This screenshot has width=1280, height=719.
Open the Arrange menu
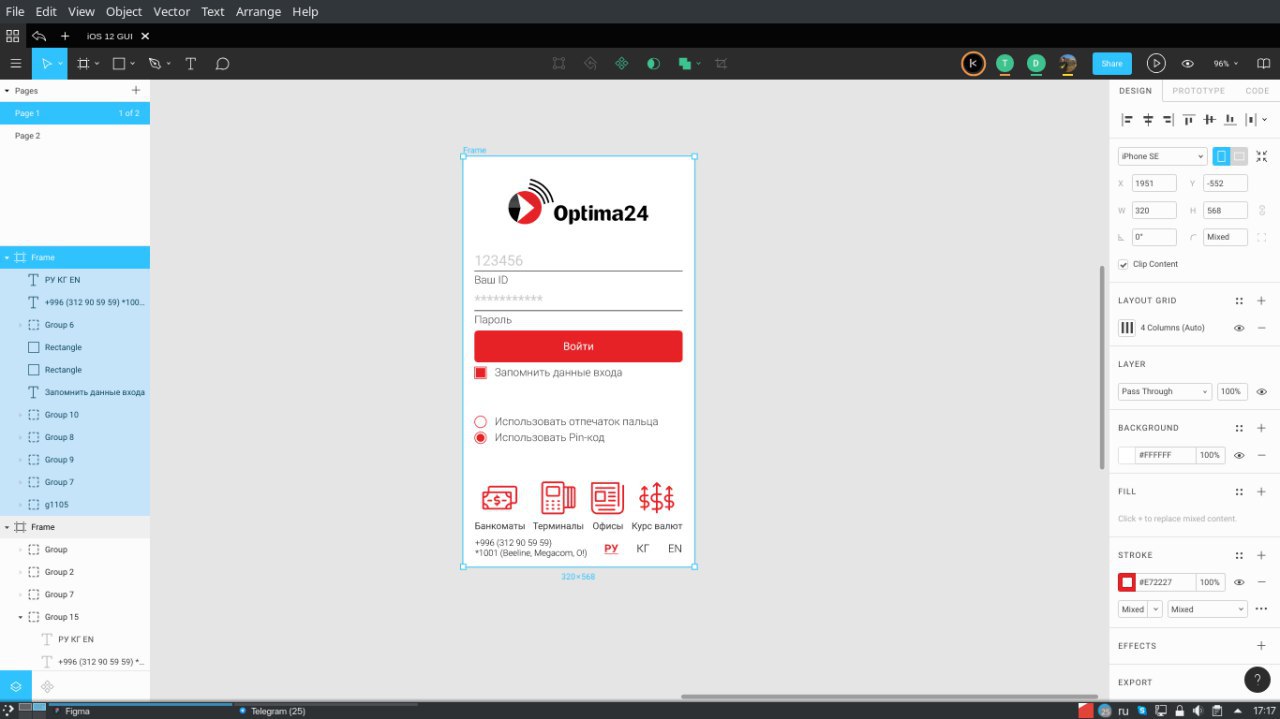(259, 11)
